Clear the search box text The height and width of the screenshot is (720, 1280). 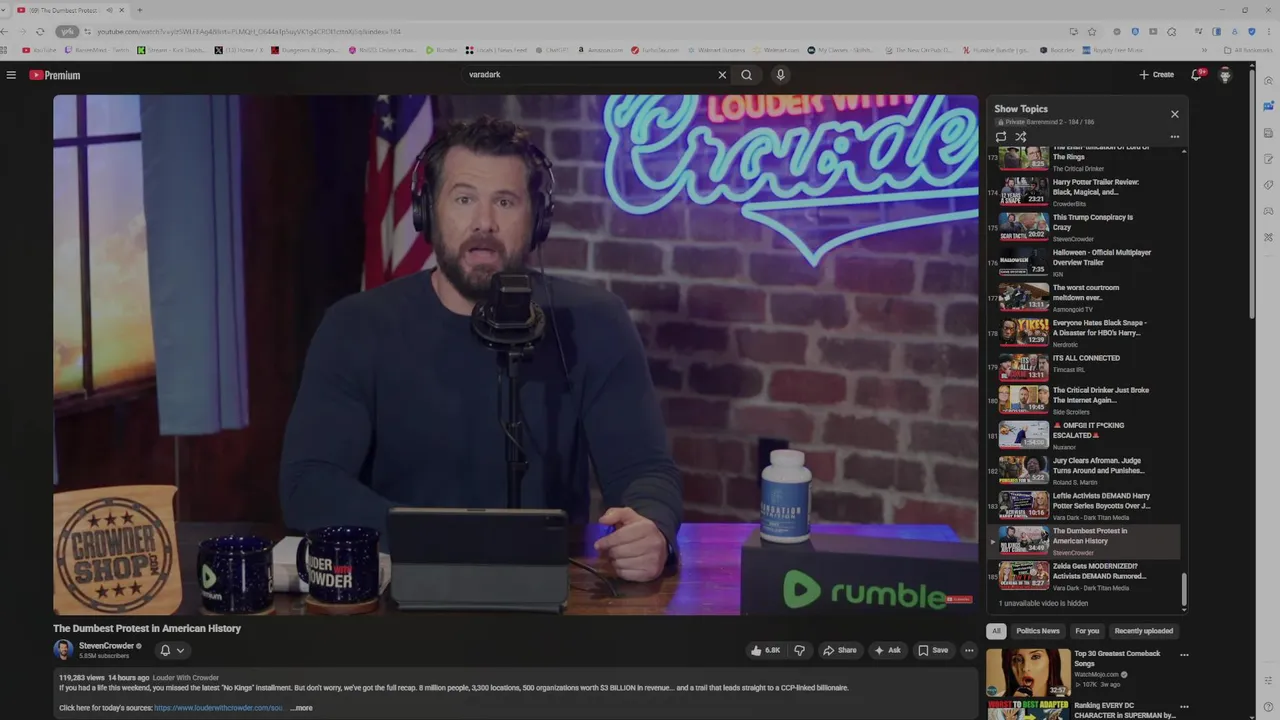[722, 75]
